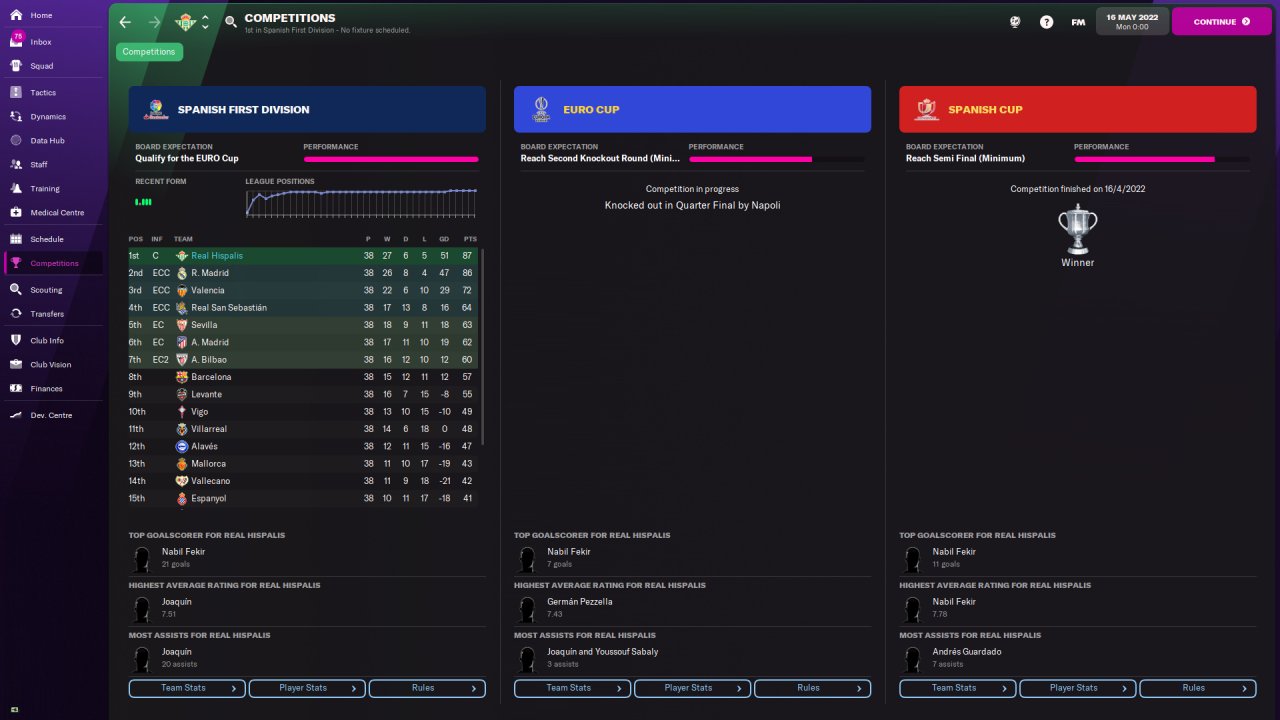1280x720 pixels.
Task: Click the league positions graph
Action: 361,202
